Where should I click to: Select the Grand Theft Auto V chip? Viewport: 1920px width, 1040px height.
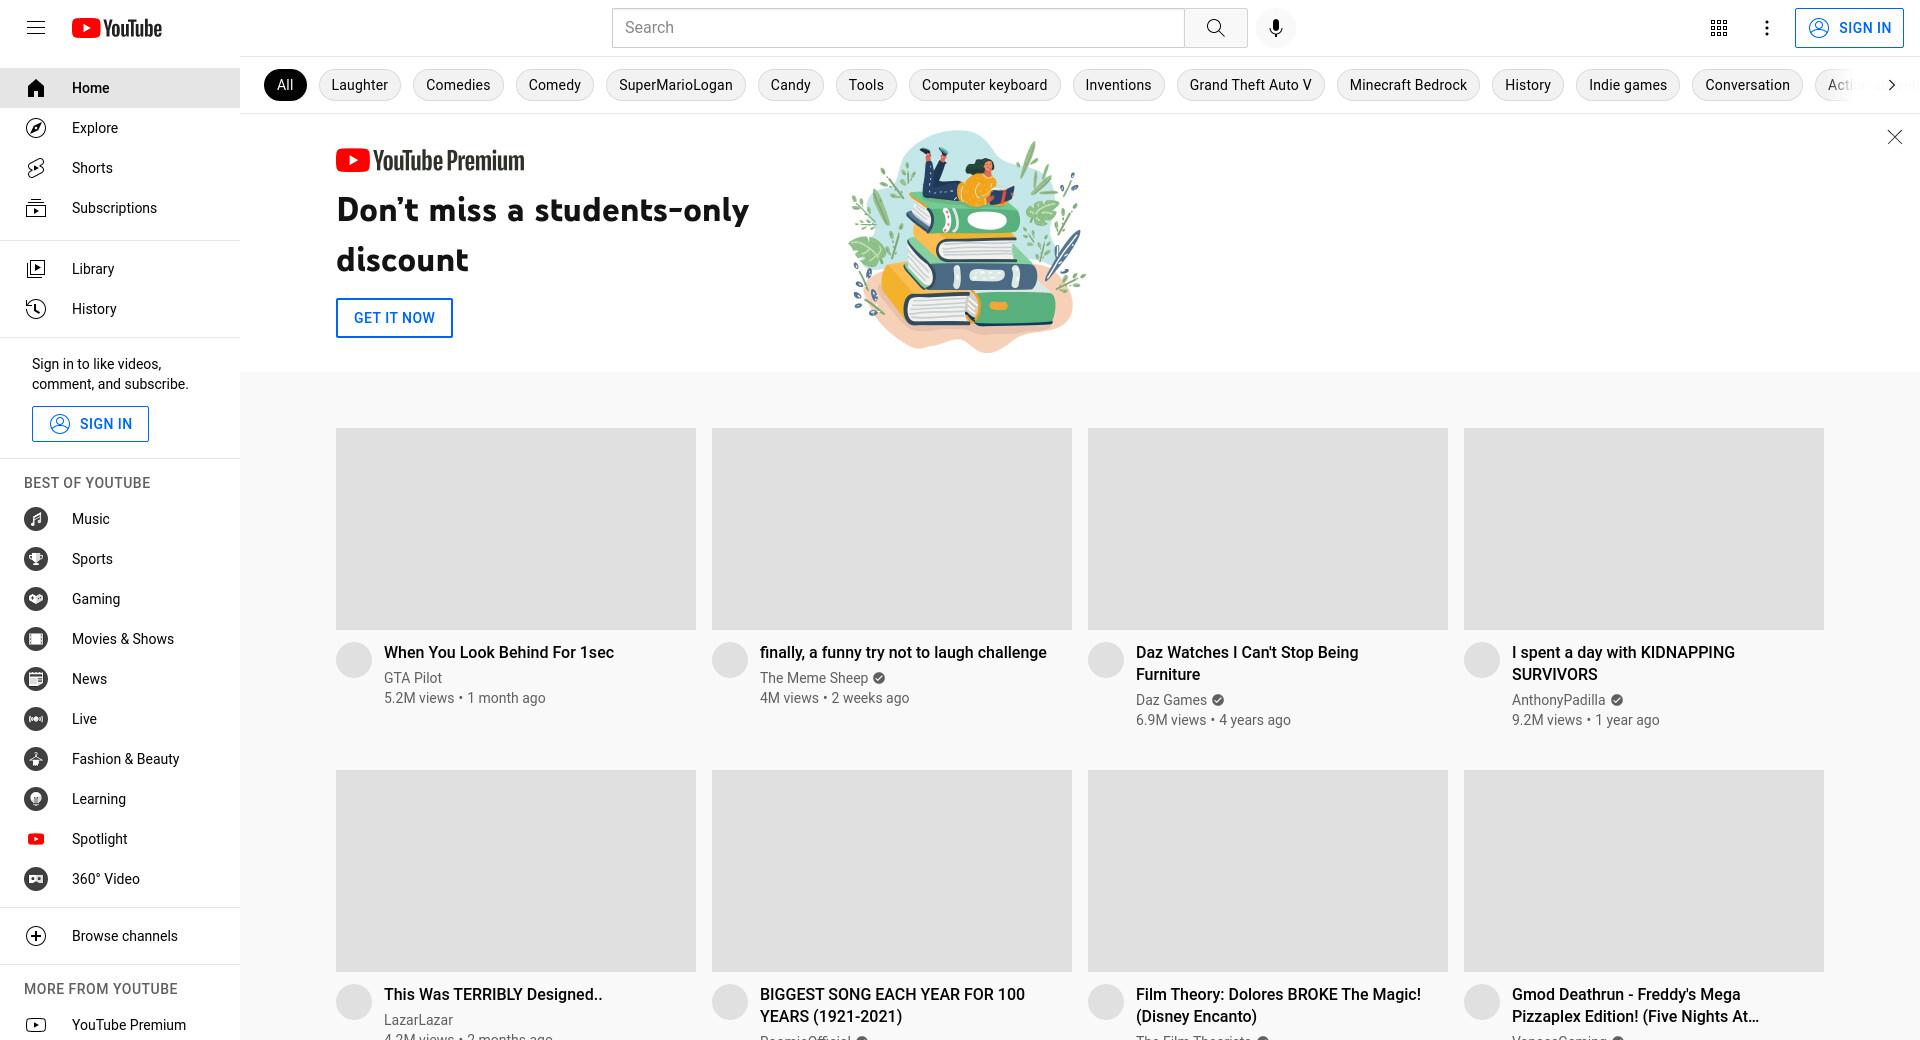1250,85
